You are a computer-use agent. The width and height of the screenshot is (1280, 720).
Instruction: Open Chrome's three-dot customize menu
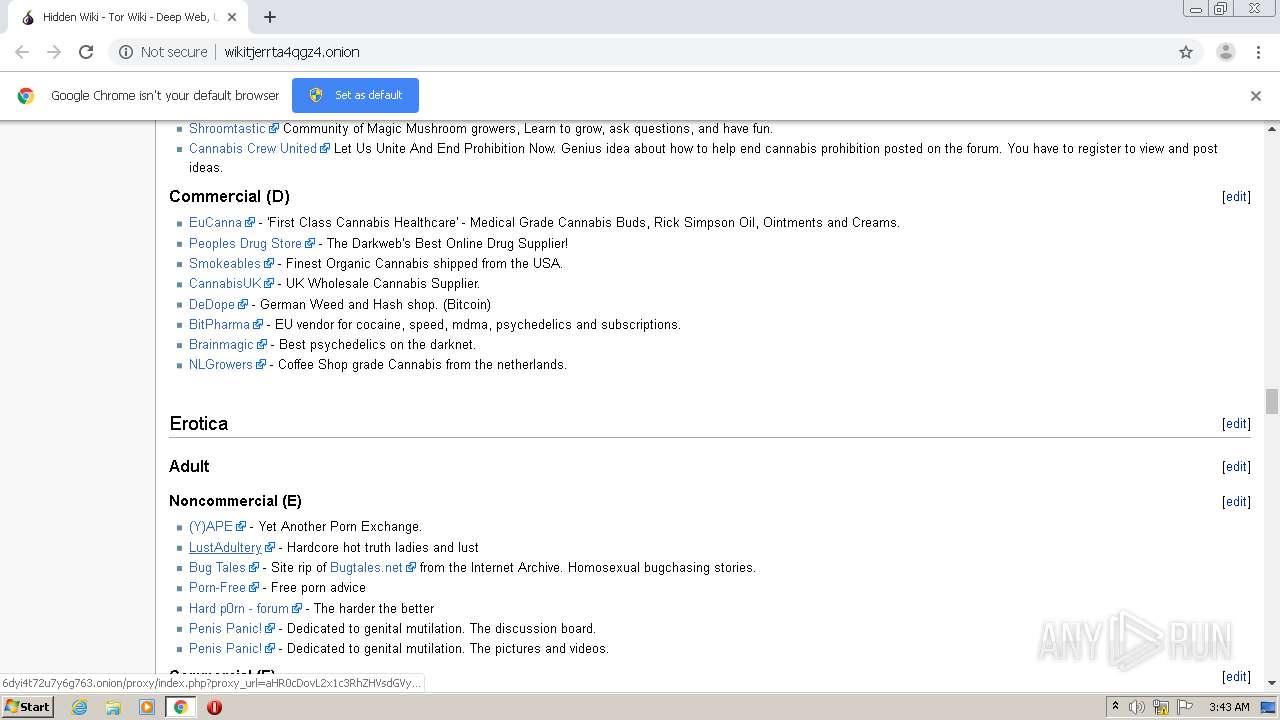1258,52
